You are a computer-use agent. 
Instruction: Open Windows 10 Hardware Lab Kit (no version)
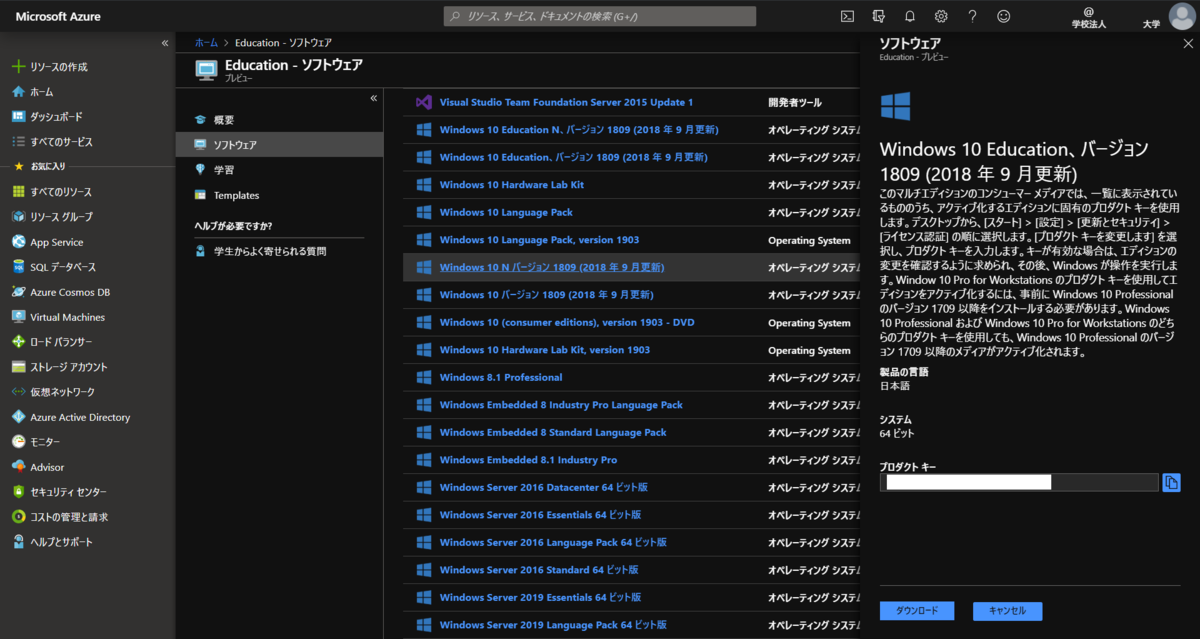coord(512,185)
